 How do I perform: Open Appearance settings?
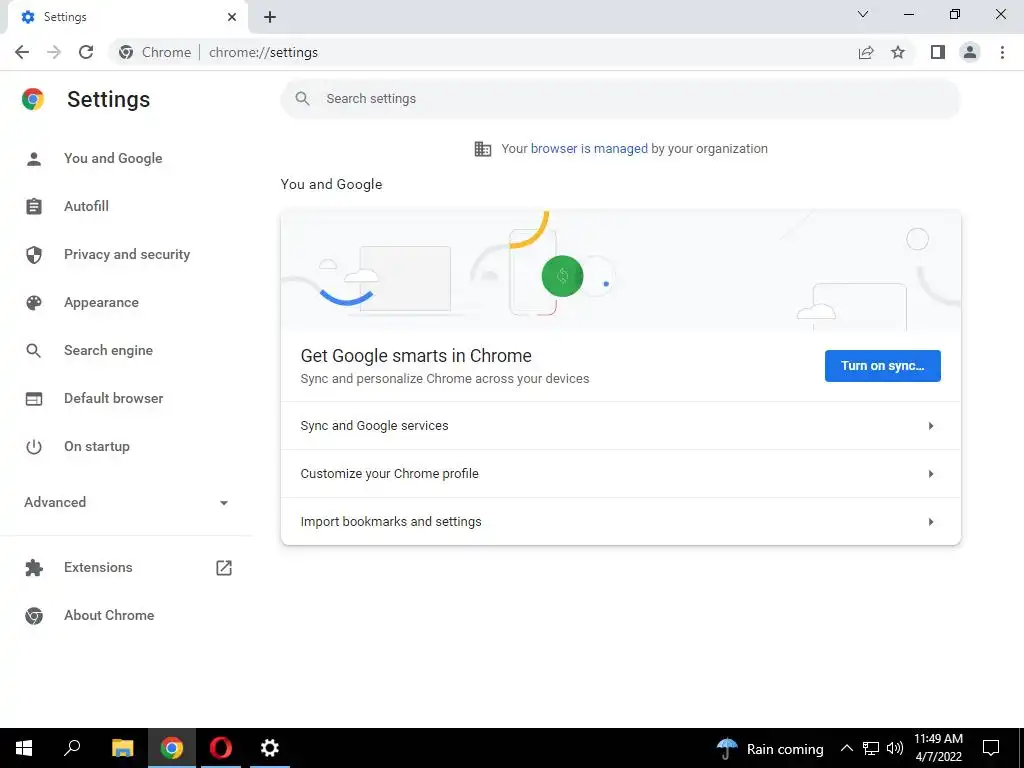(101, 302)
